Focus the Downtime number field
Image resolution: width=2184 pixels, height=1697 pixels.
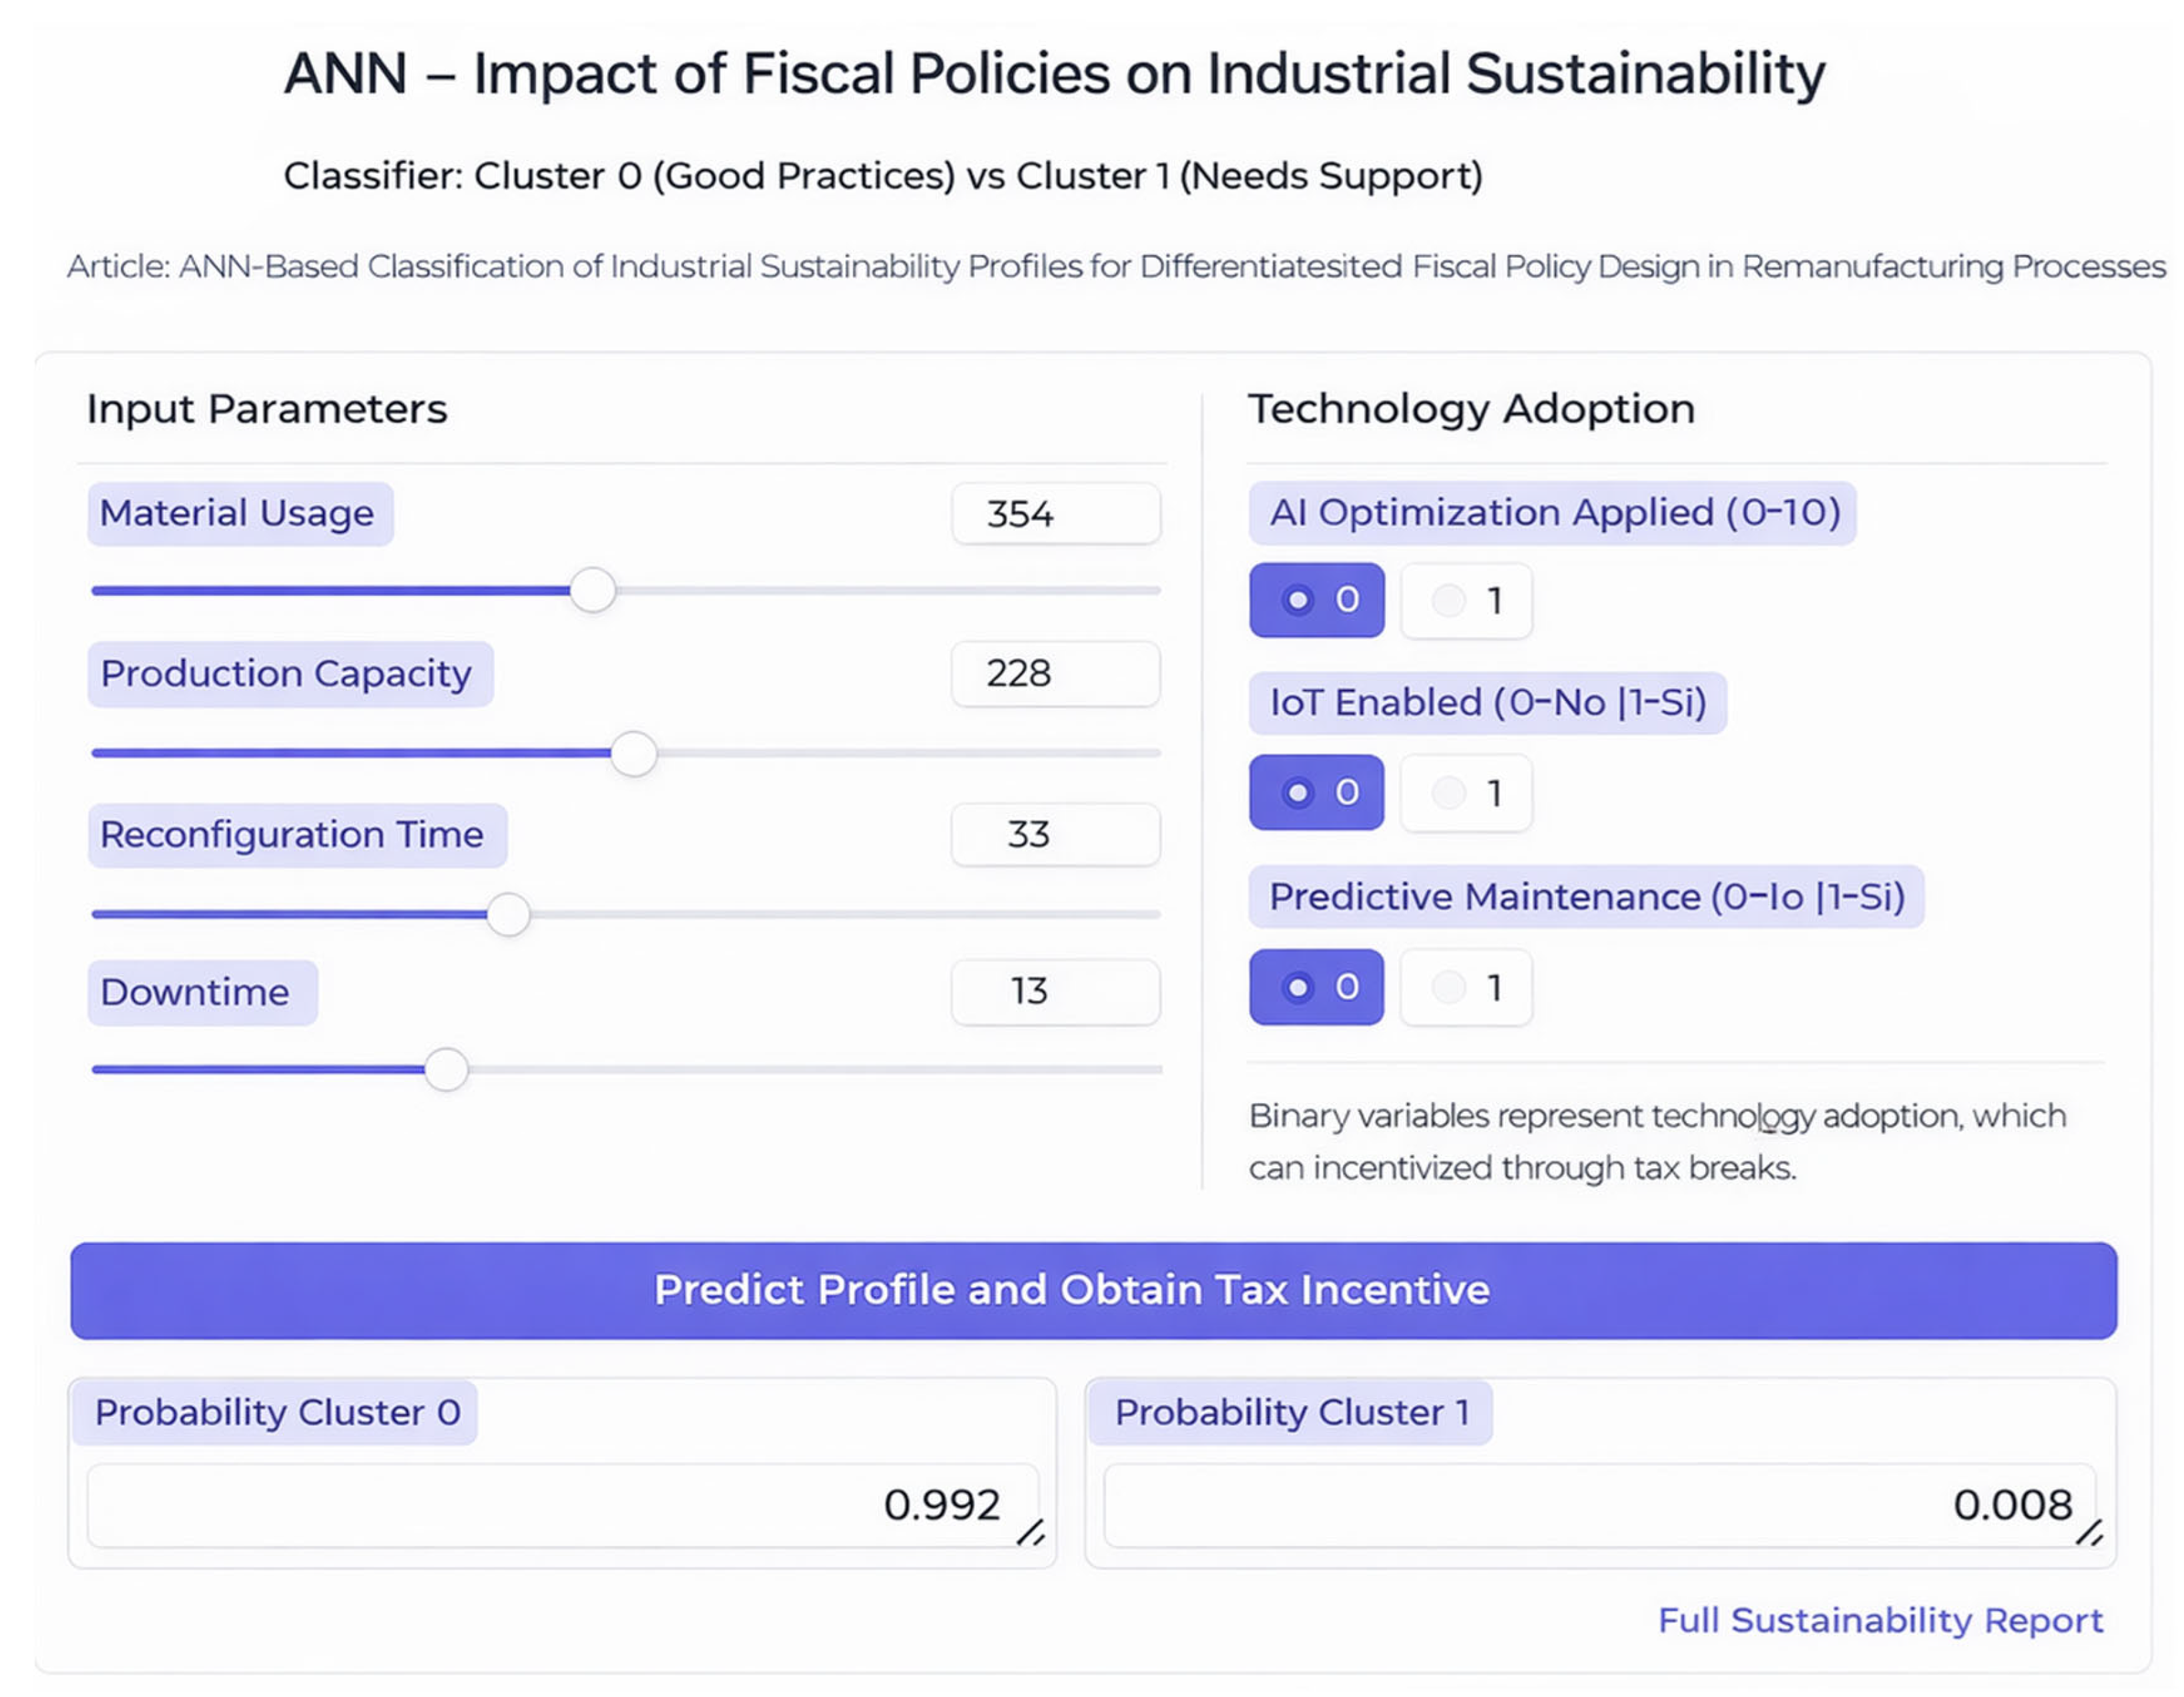point(1056,992)
